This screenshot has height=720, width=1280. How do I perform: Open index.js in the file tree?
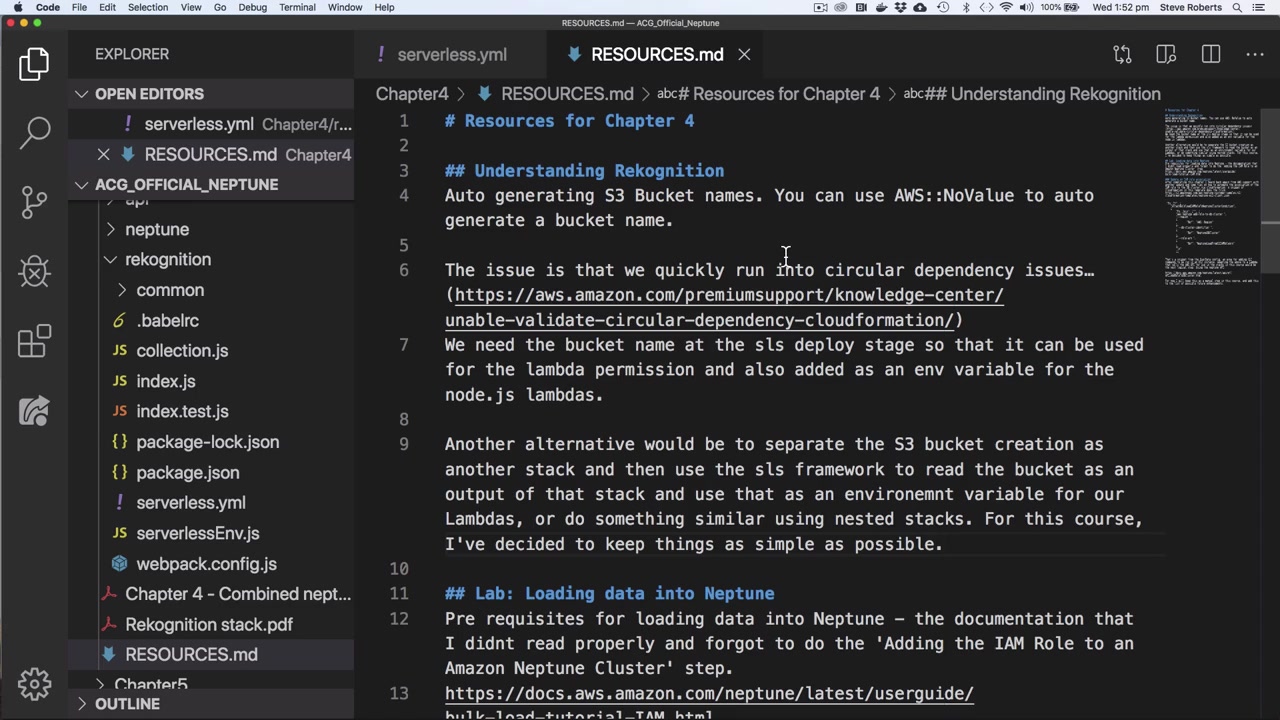(x=165, y=381)
